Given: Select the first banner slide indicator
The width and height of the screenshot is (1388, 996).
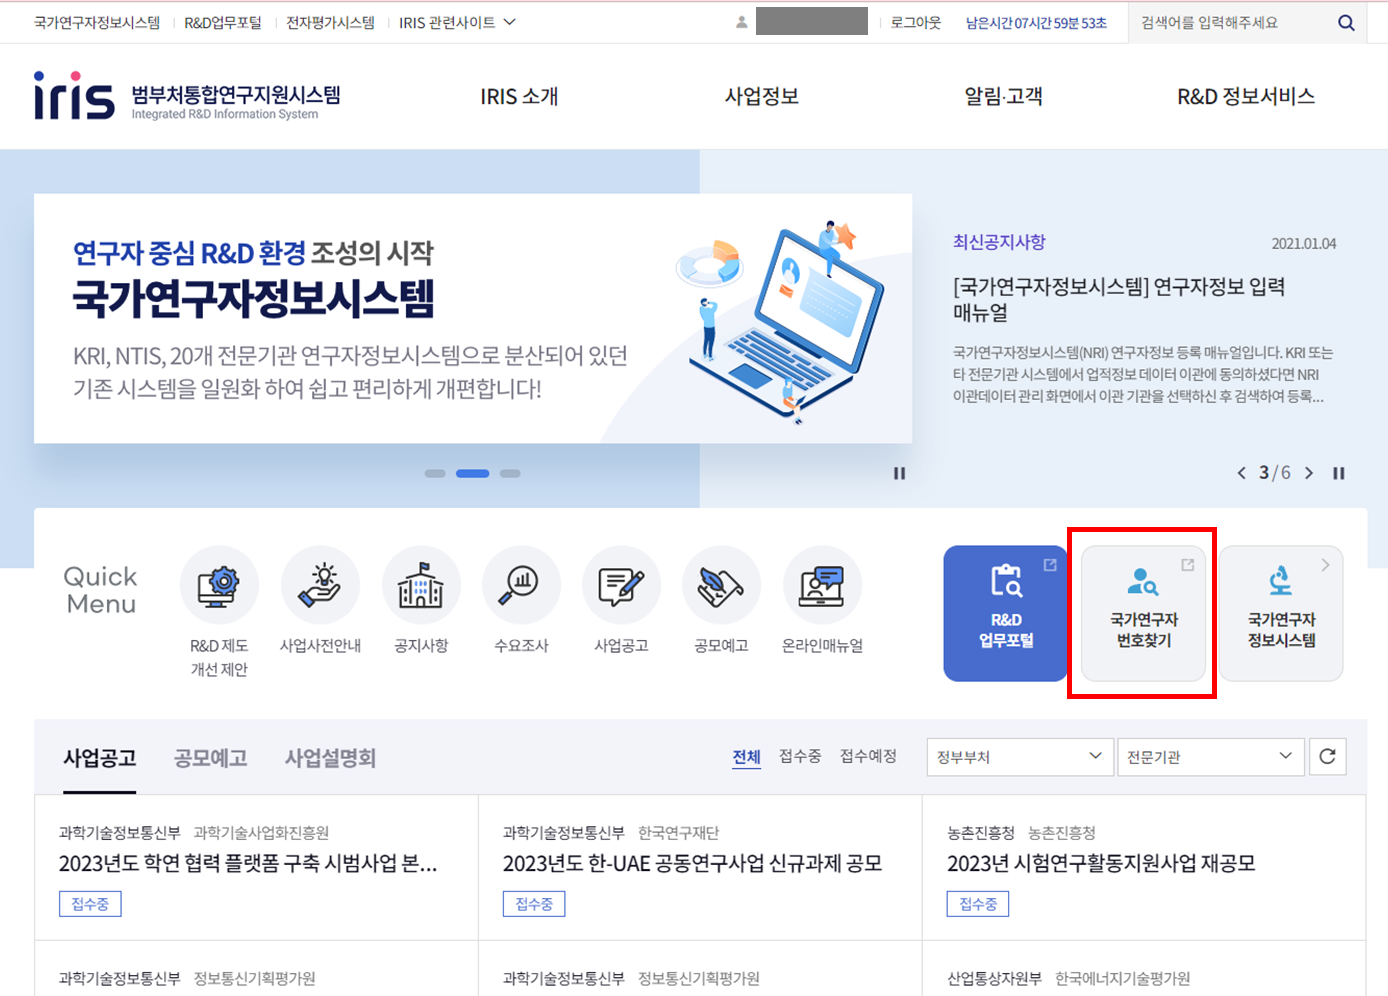Looking at the screenshot, I should (435, 473).
